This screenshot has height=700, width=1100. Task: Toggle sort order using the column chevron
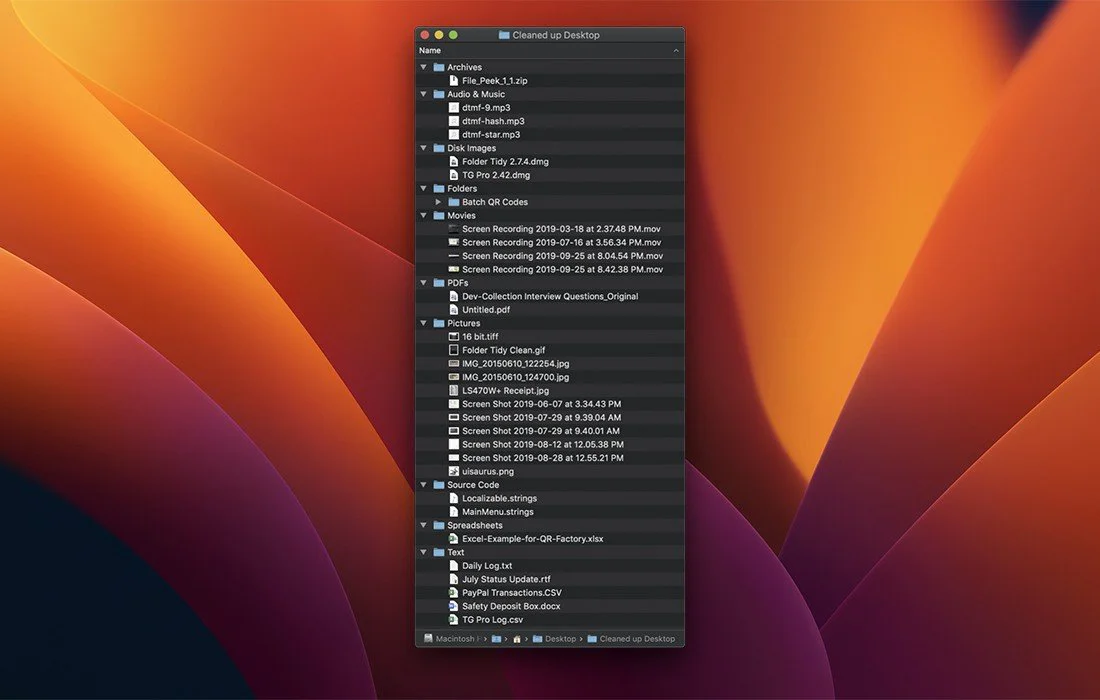[676, 50]
